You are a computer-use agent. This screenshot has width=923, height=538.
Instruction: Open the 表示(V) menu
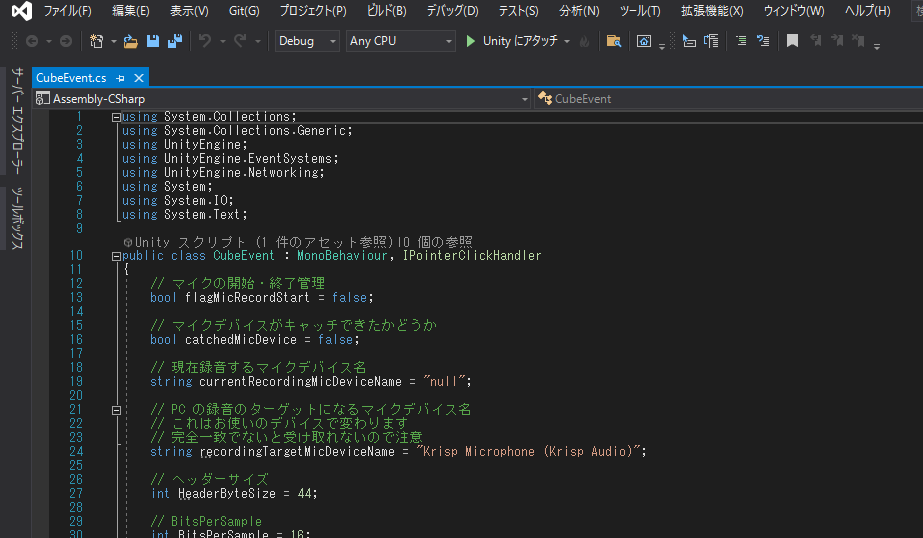click(189, 11)
